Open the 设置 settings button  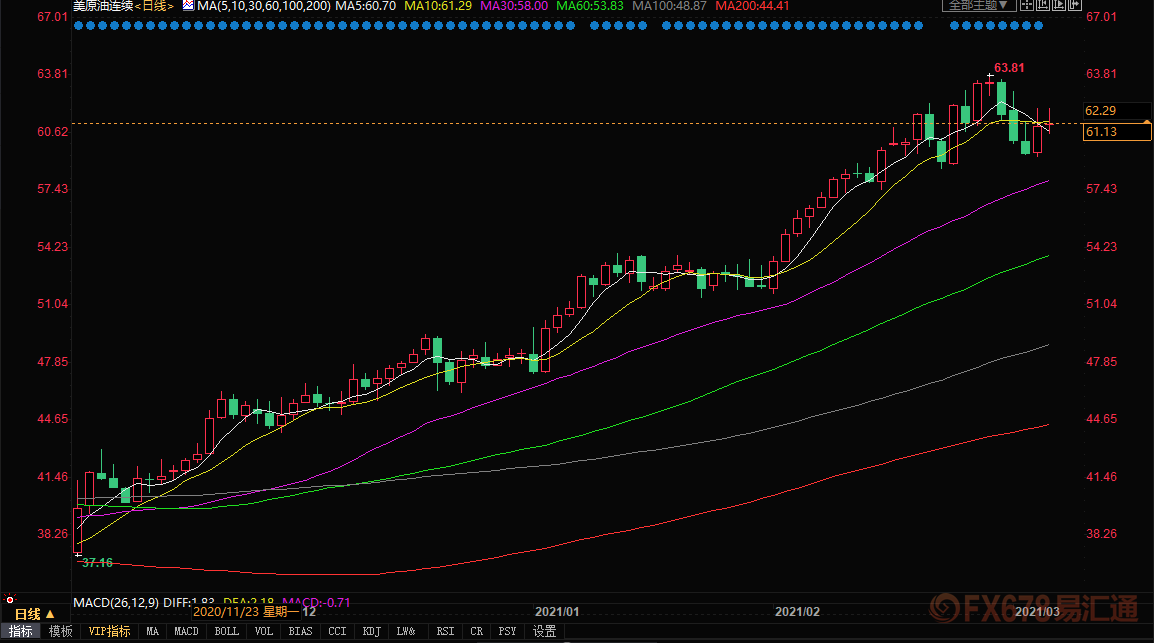point(545,631)
